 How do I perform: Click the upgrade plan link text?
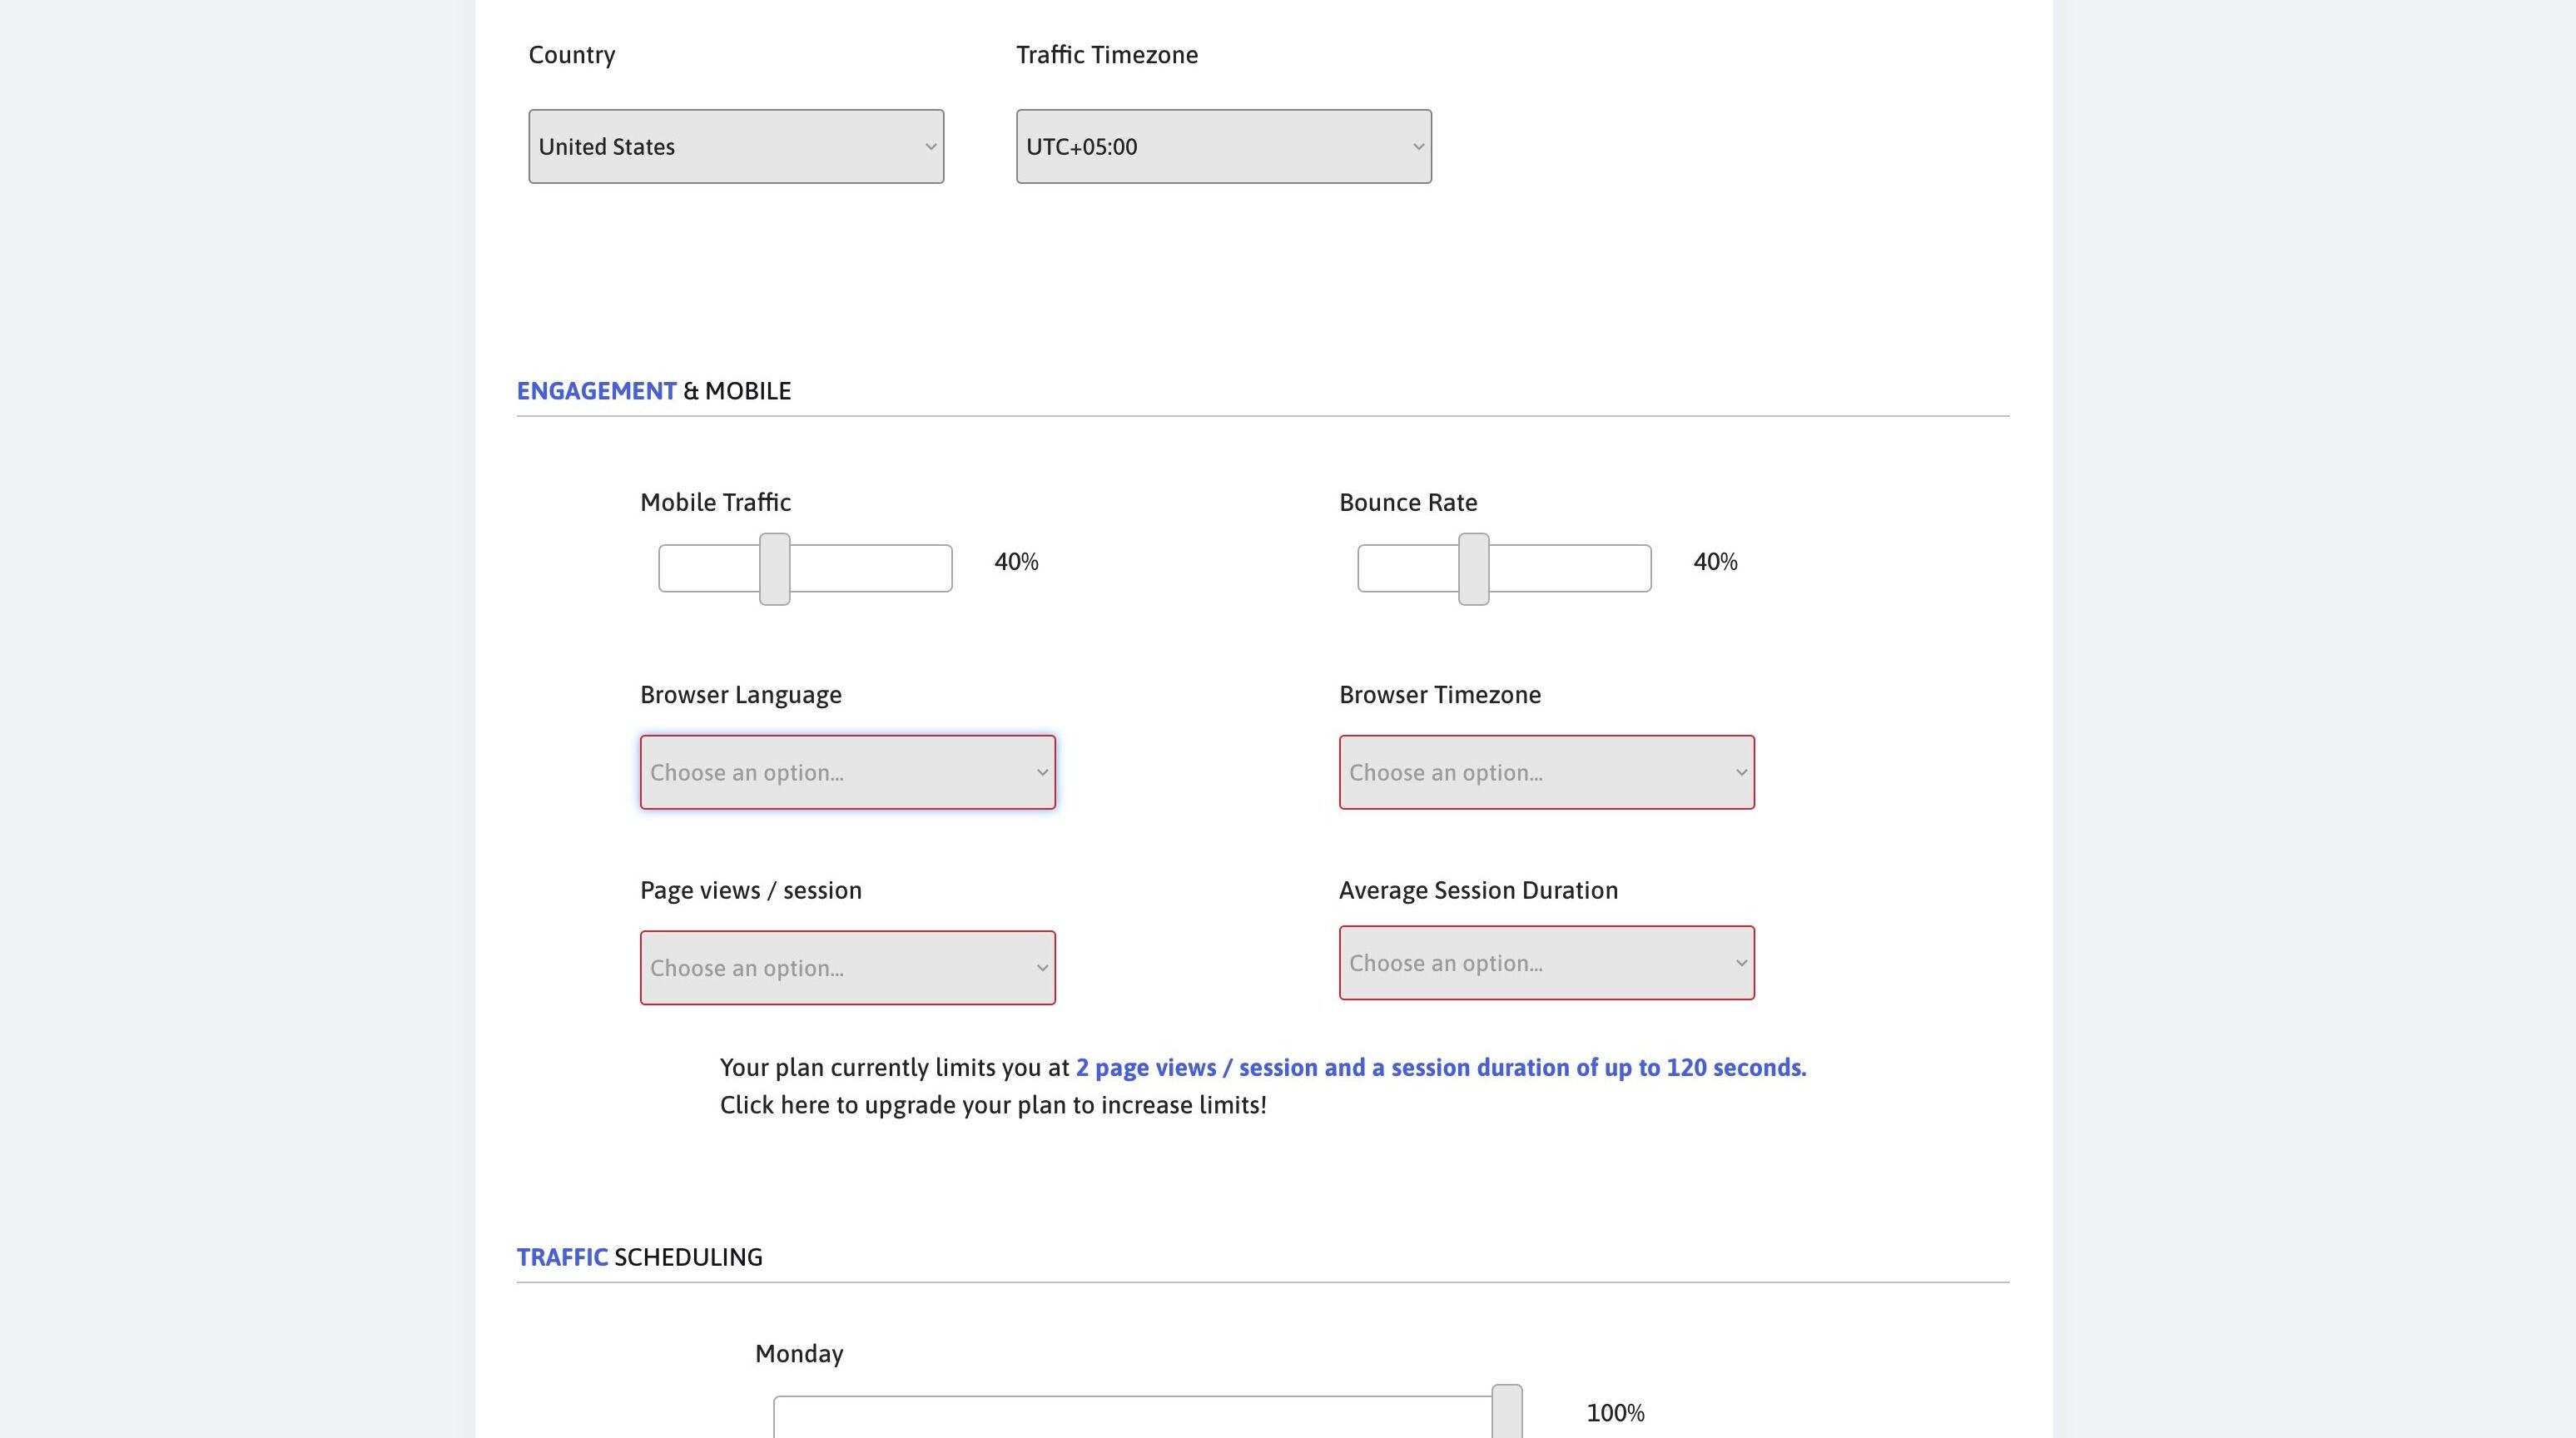(x=993, y=1105)
